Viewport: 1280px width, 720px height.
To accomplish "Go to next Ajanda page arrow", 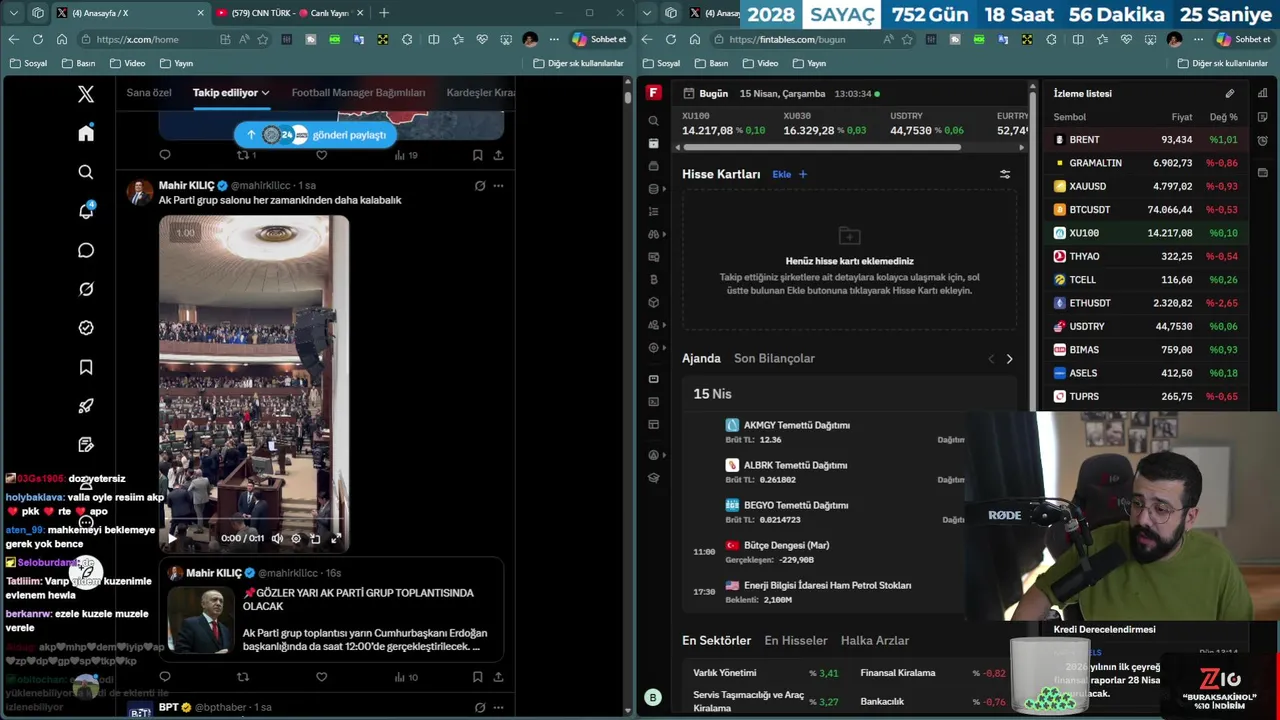I will point(1009,359).
